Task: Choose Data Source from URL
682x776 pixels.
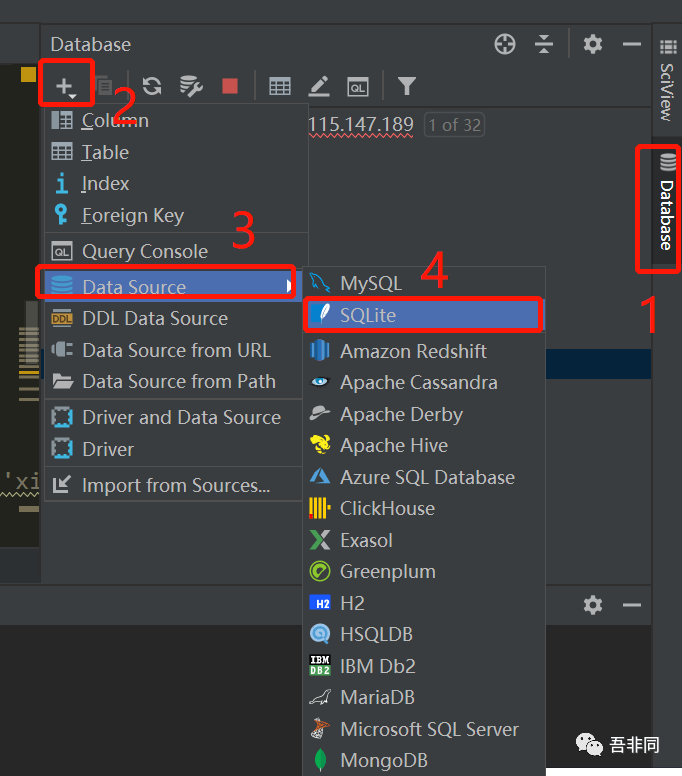Action: pyautogui.click(x=173, y=350)
